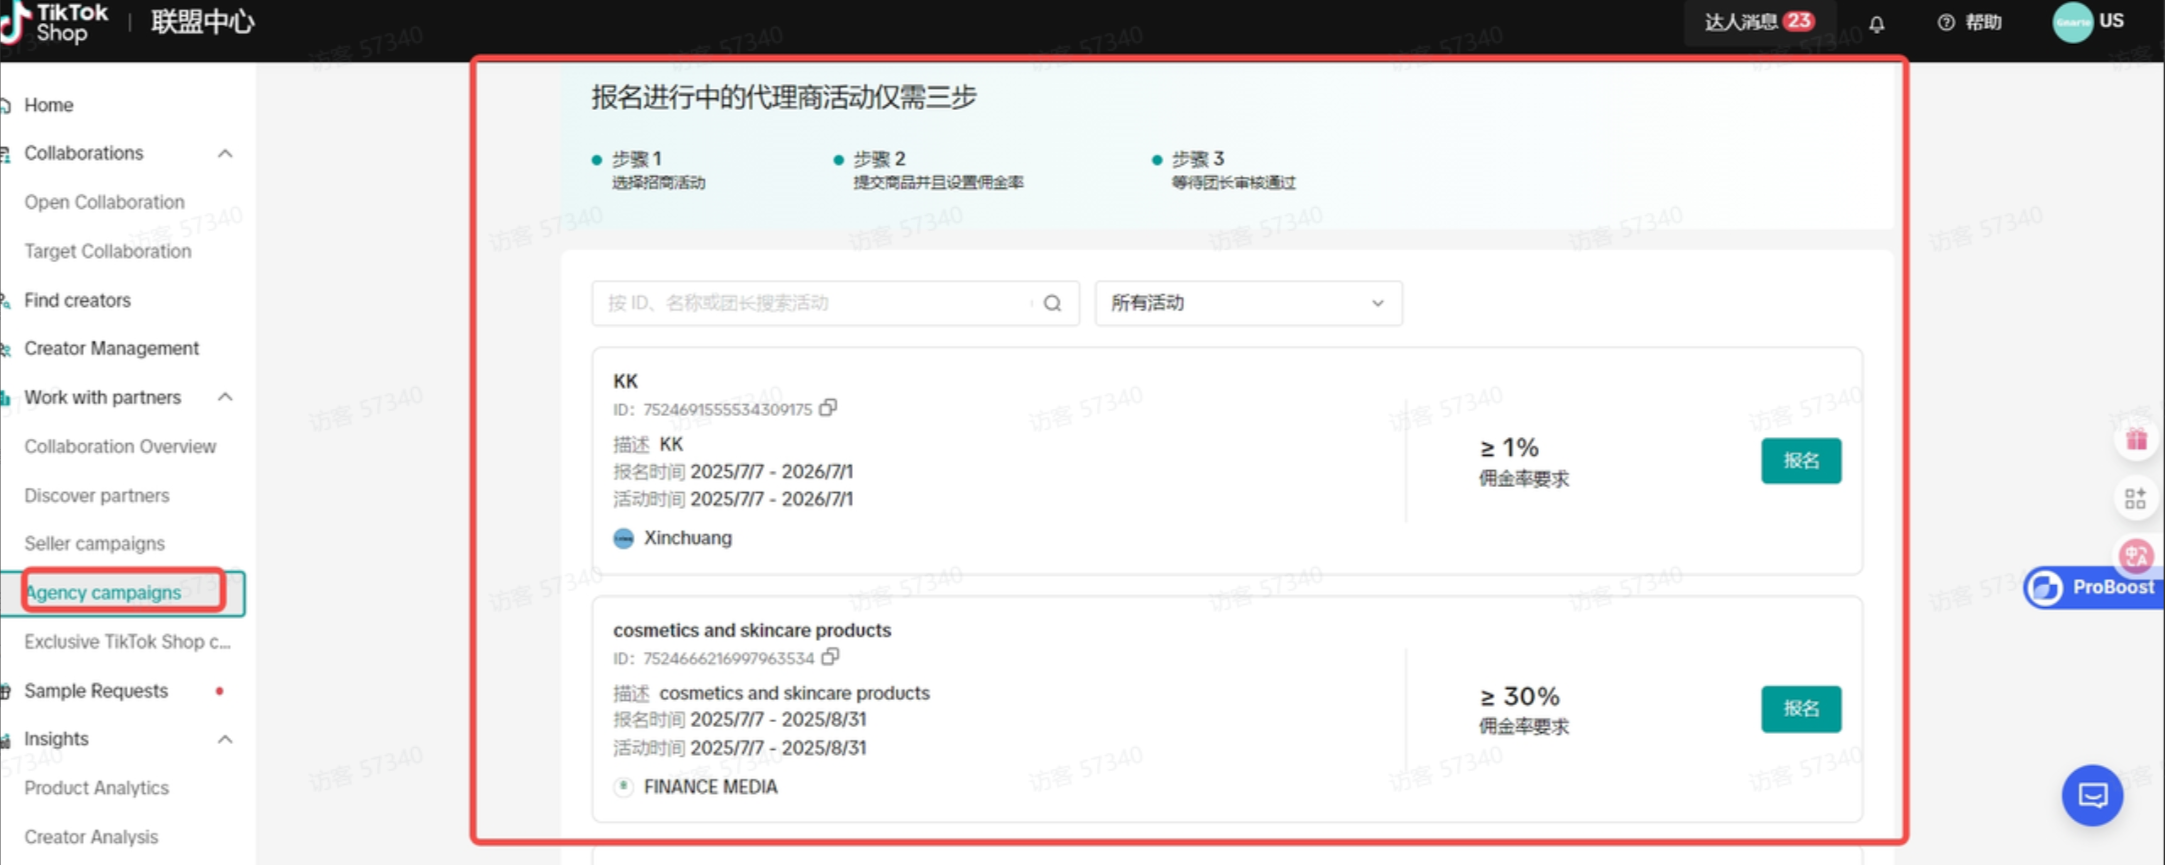Click the search magnifier icon

point(1052,303)
